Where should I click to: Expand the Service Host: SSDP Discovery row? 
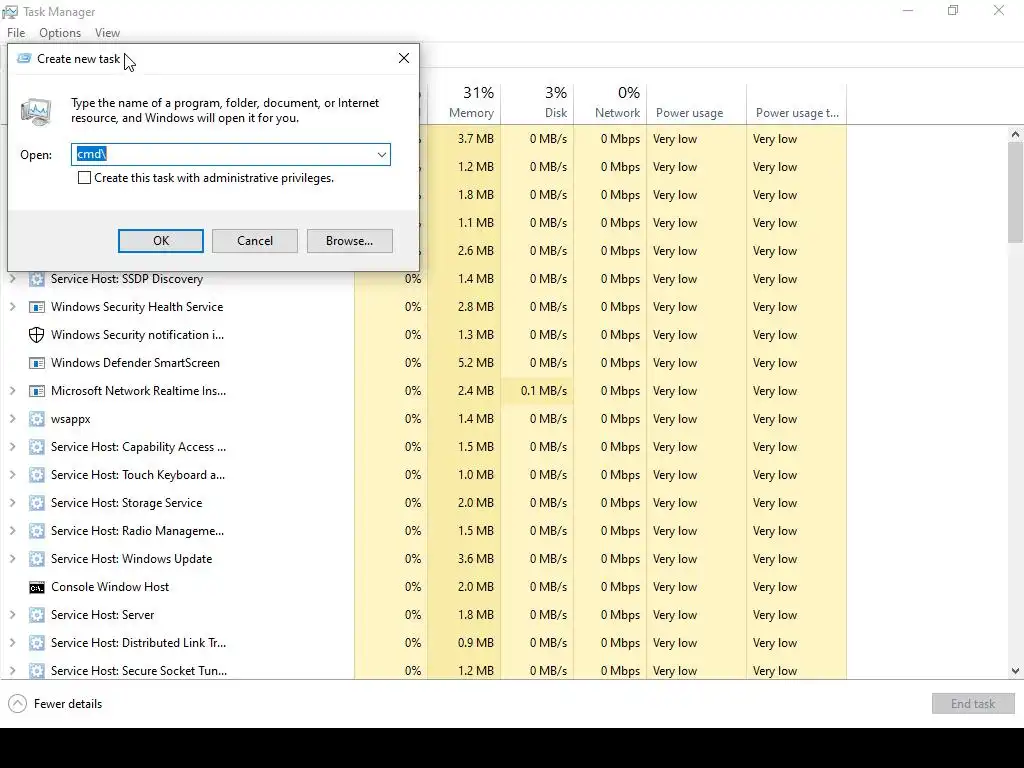(12, 279)
